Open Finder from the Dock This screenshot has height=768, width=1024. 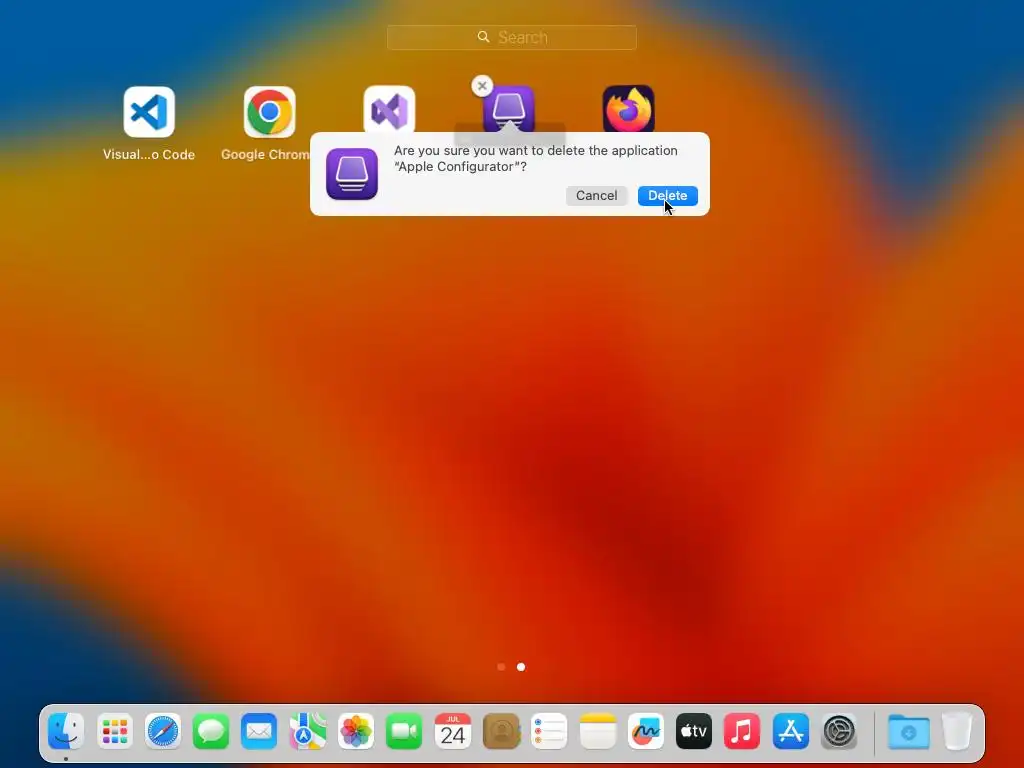pos(66,731)
